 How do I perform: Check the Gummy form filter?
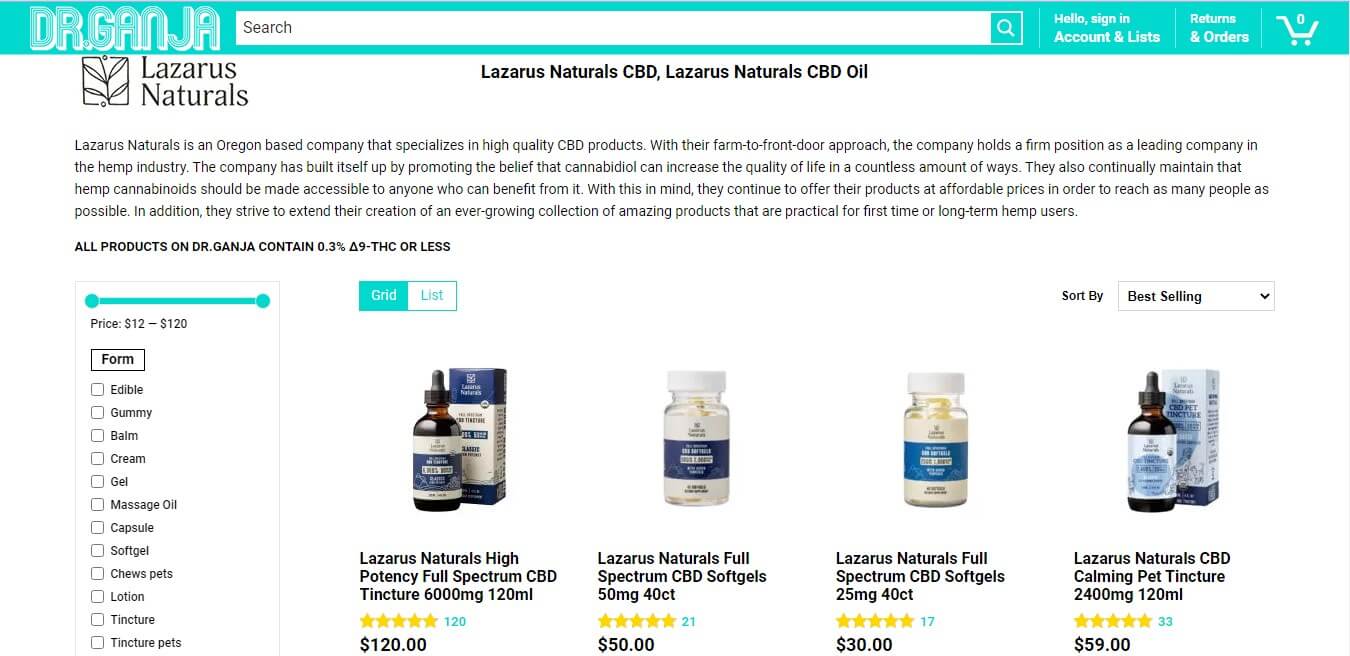(98, 412)
